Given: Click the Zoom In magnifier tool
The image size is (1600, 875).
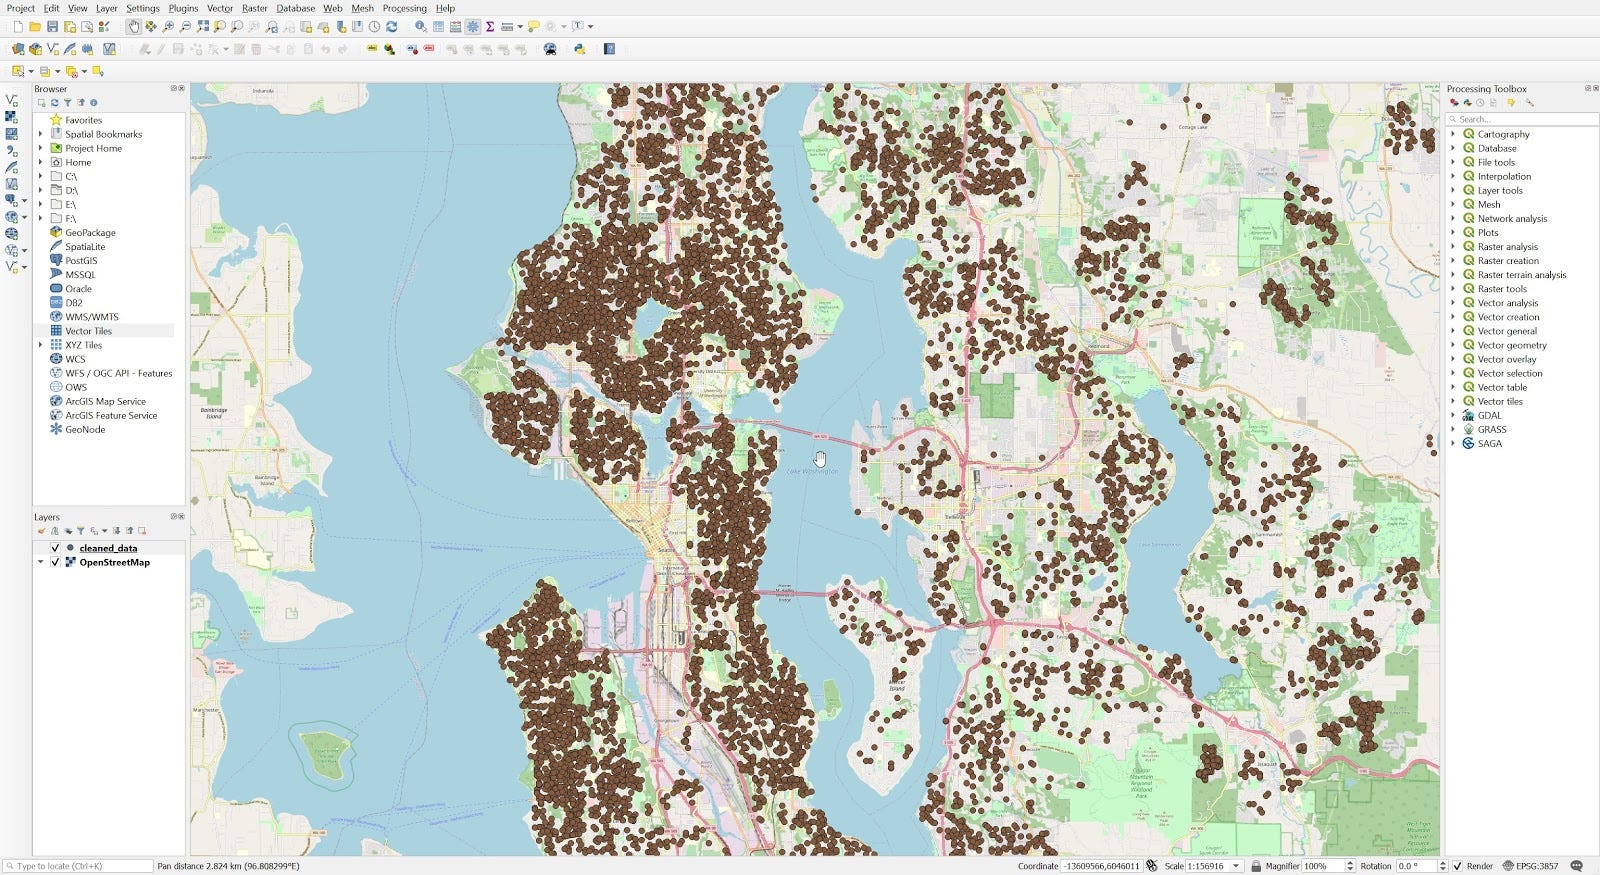Looking at the screenshot, I should (x=168, y=27).
